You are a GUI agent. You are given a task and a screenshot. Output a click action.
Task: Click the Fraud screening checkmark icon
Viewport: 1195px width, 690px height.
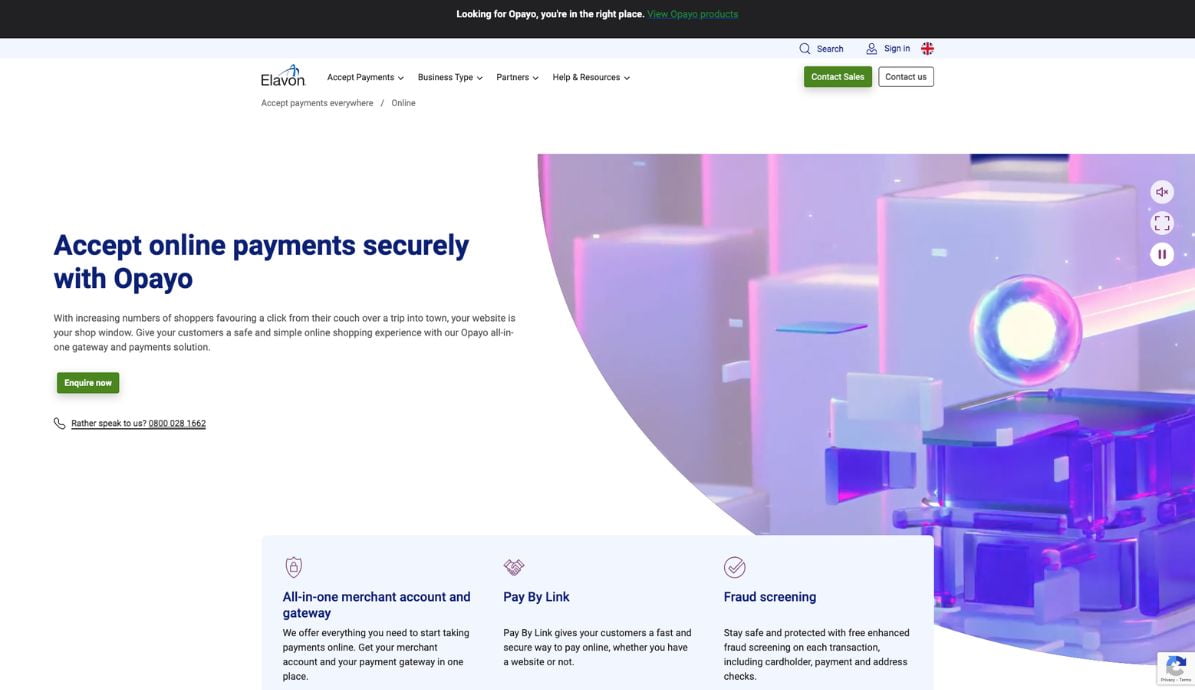[x=734, y=566]
